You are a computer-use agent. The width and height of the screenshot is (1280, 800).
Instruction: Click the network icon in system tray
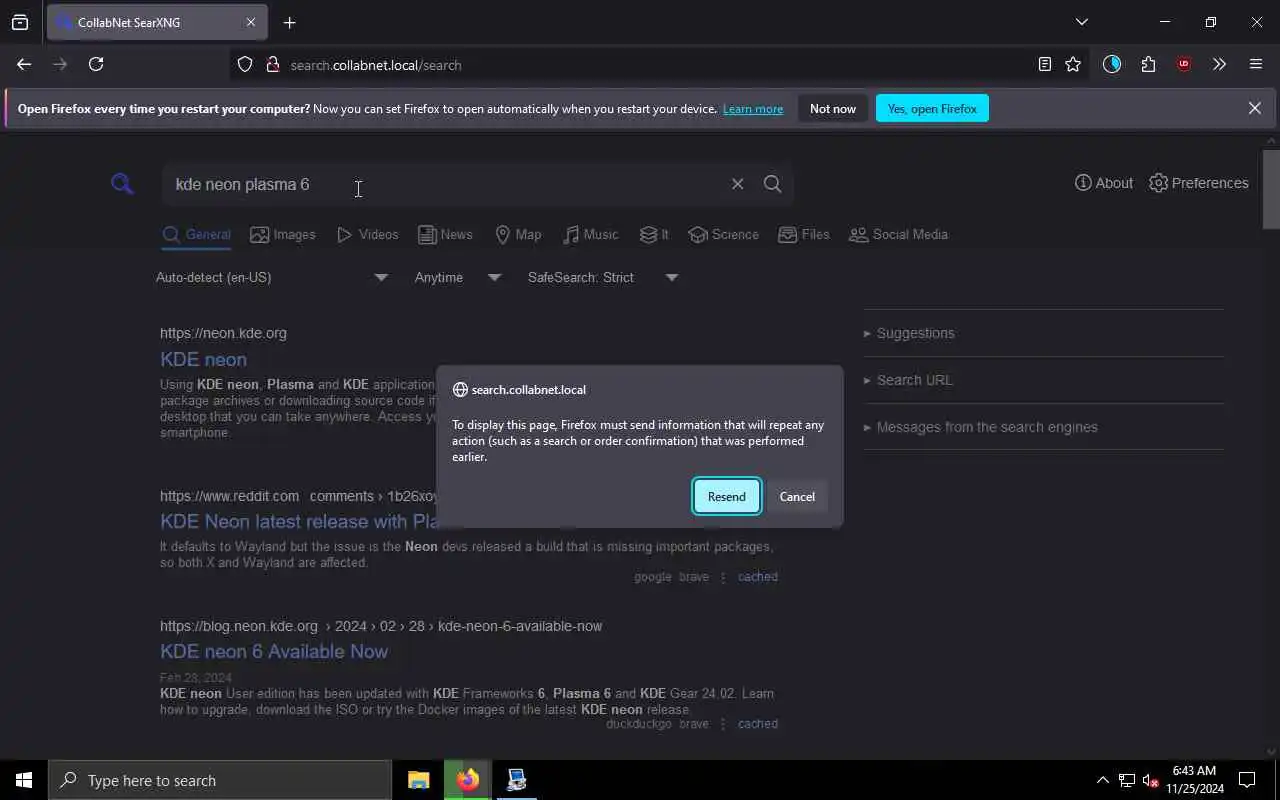click(x=1127, y=780)
